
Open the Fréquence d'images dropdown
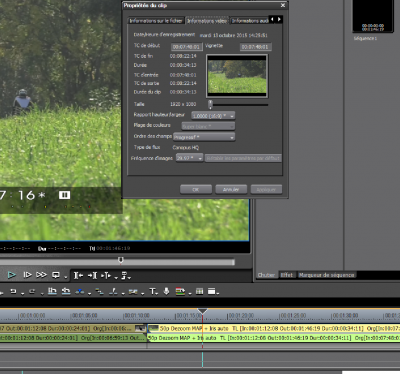189,158
